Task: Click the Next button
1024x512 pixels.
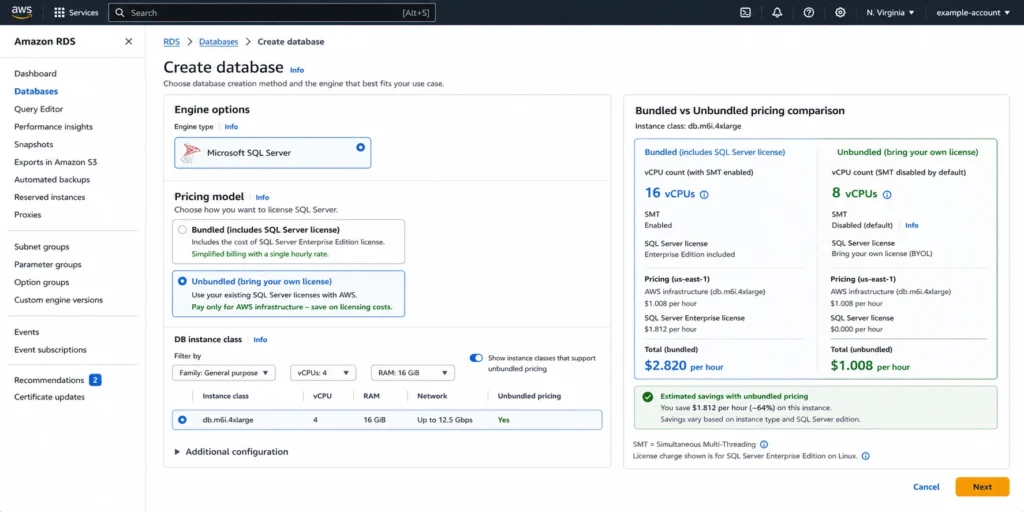Action: point(982,487)
